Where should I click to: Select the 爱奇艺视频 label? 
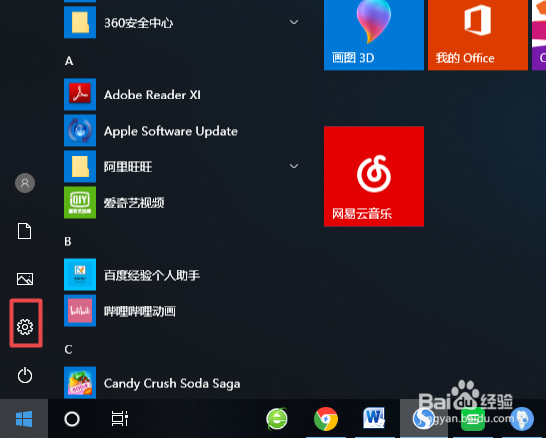point(134,203)
